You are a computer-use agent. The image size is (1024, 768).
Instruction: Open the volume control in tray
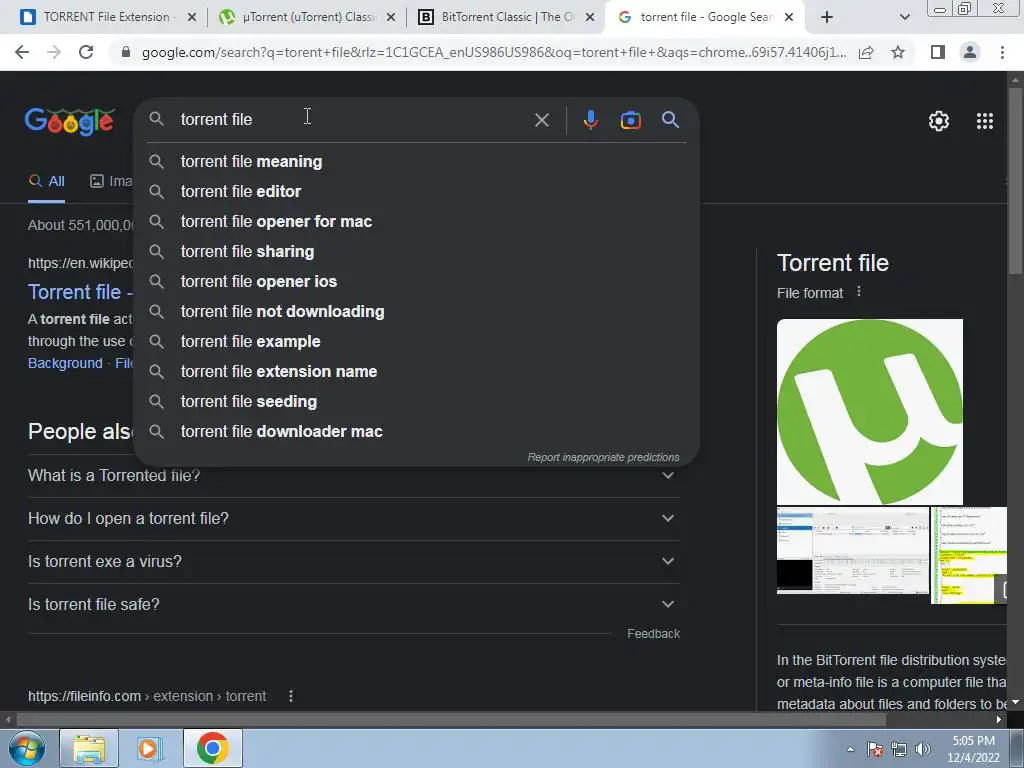pyautogui.click(x=923, y=750)
